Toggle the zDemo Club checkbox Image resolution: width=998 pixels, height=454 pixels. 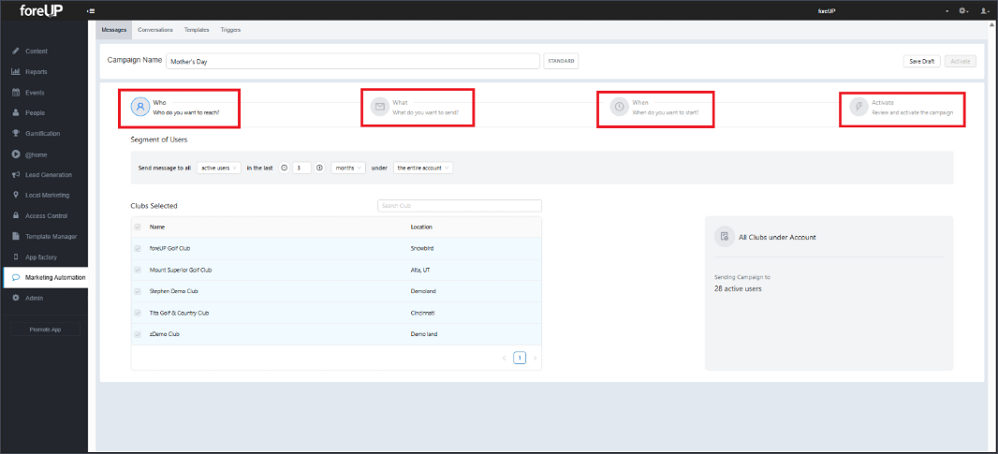pyautogui.click(x=137, y=334)
